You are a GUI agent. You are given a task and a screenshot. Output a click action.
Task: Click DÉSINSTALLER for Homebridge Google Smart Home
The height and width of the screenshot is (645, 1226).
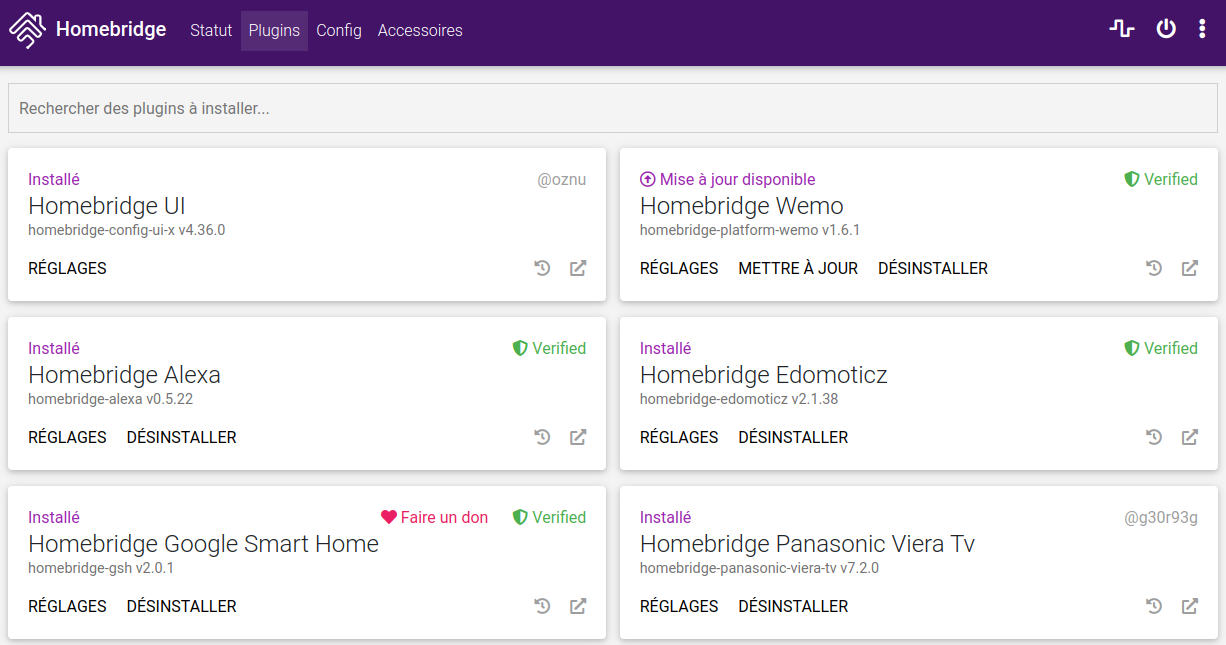182,606
